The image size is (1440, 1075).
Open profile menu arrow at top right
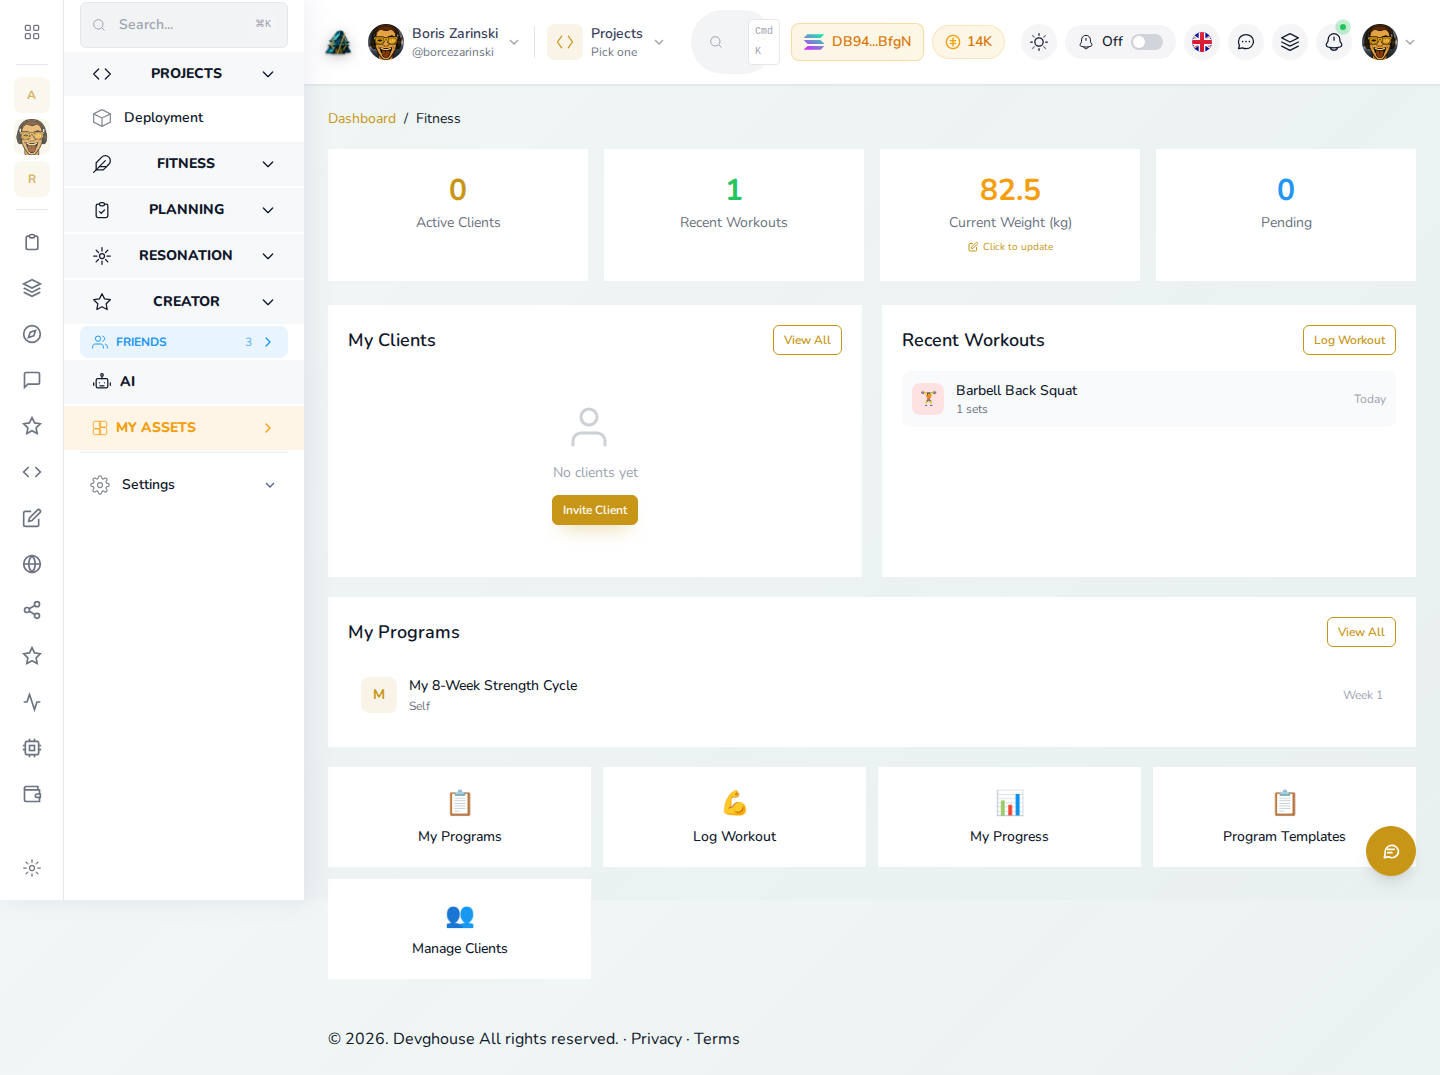[1410, 42]
